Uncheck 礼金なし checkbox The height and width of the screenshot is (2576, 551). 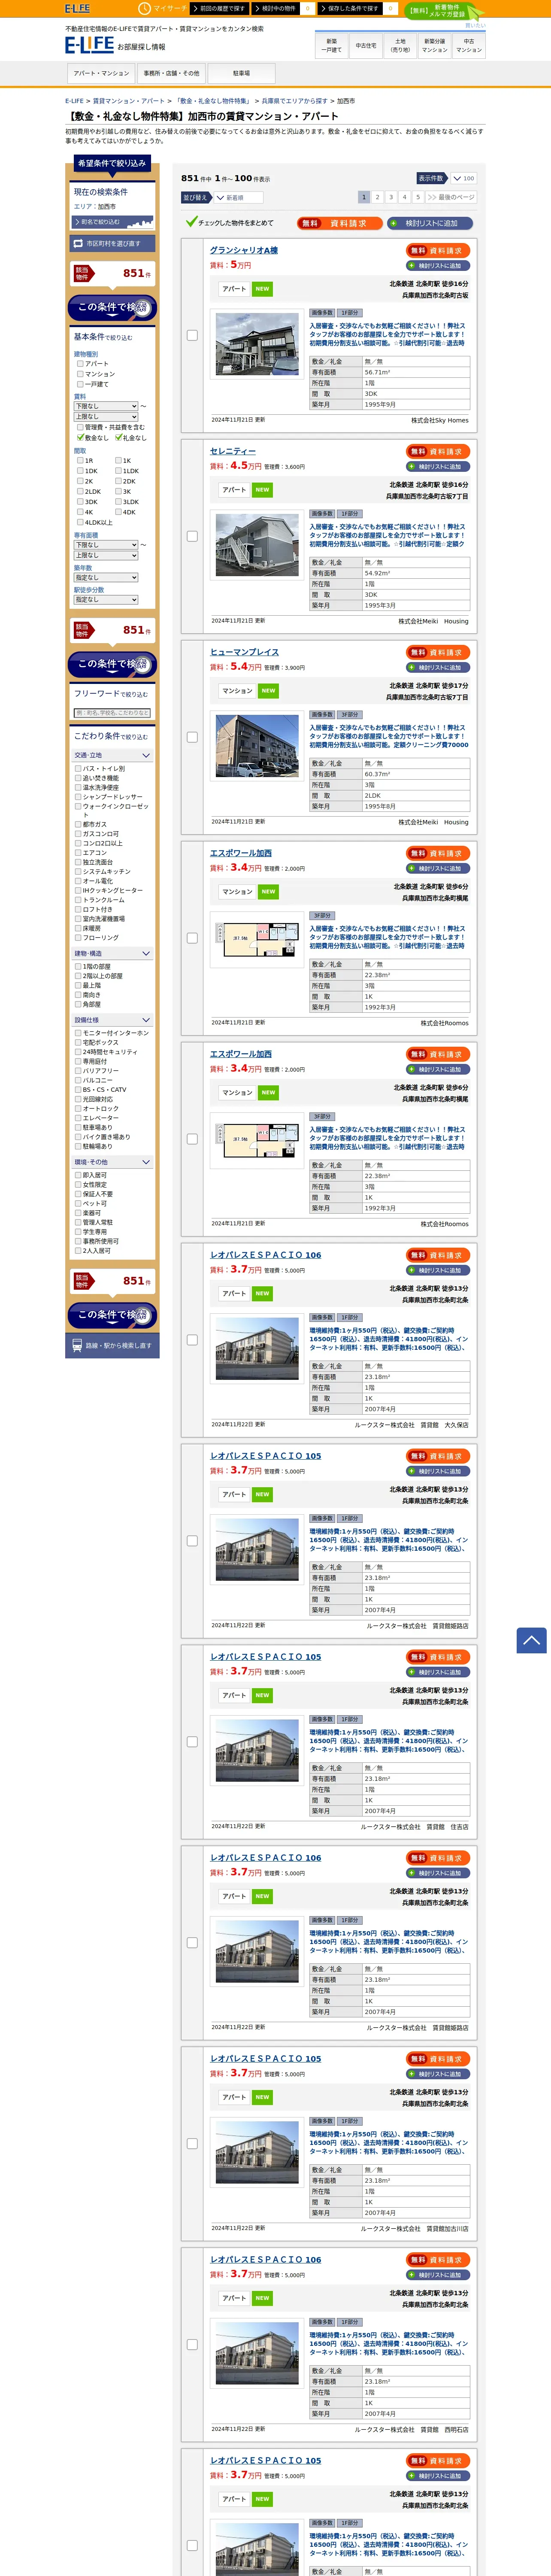tap(119, 437)
